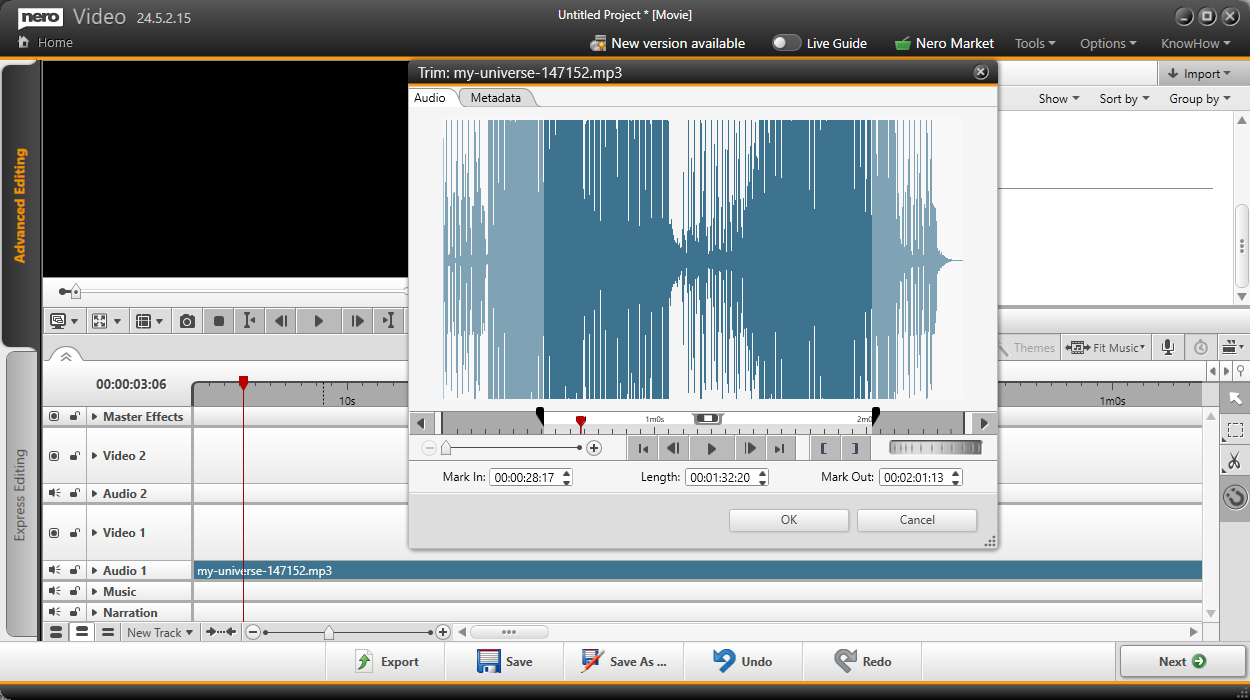Toggle the Live Guide switch
The width and height of the screenshot is (1250, 700).
tap(786, 43)
